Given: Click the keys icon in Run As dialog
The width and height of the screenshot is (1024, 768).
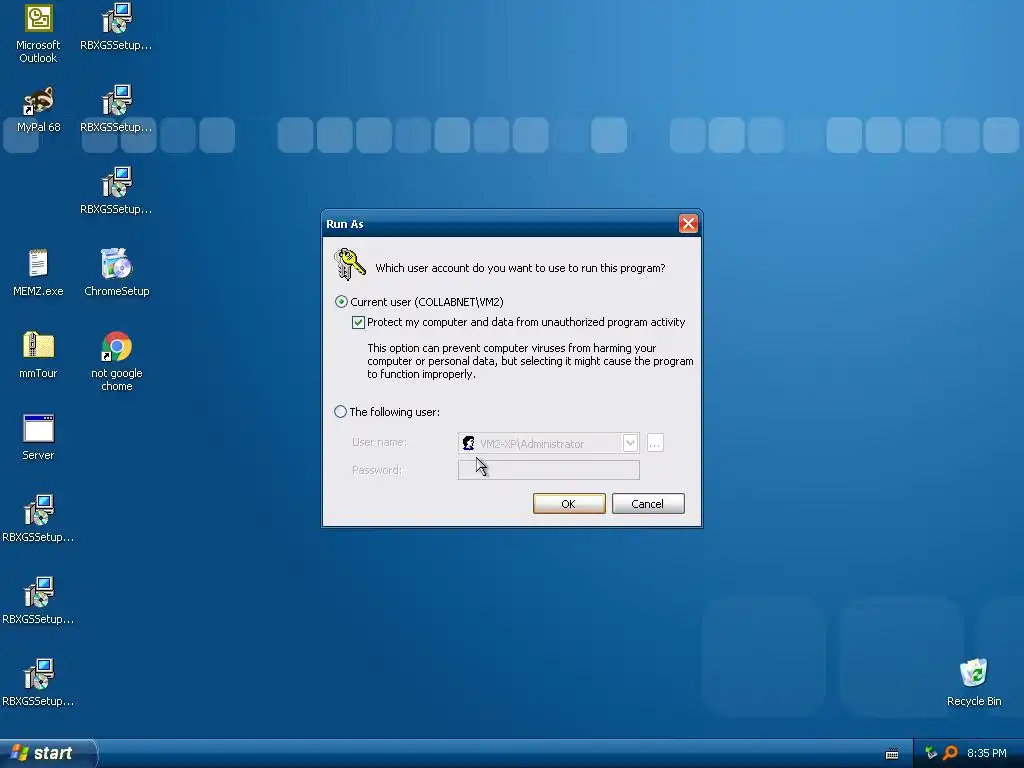Looking at the screenshot, I should click(x=349, y=264).
